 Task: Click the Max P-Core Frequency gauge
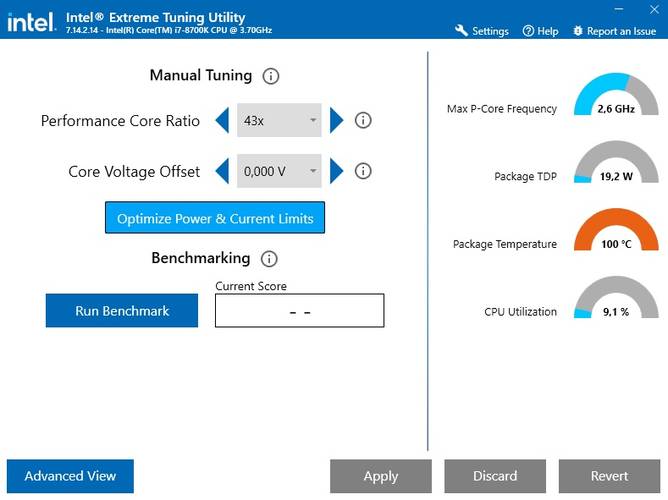tap(616, 95)
